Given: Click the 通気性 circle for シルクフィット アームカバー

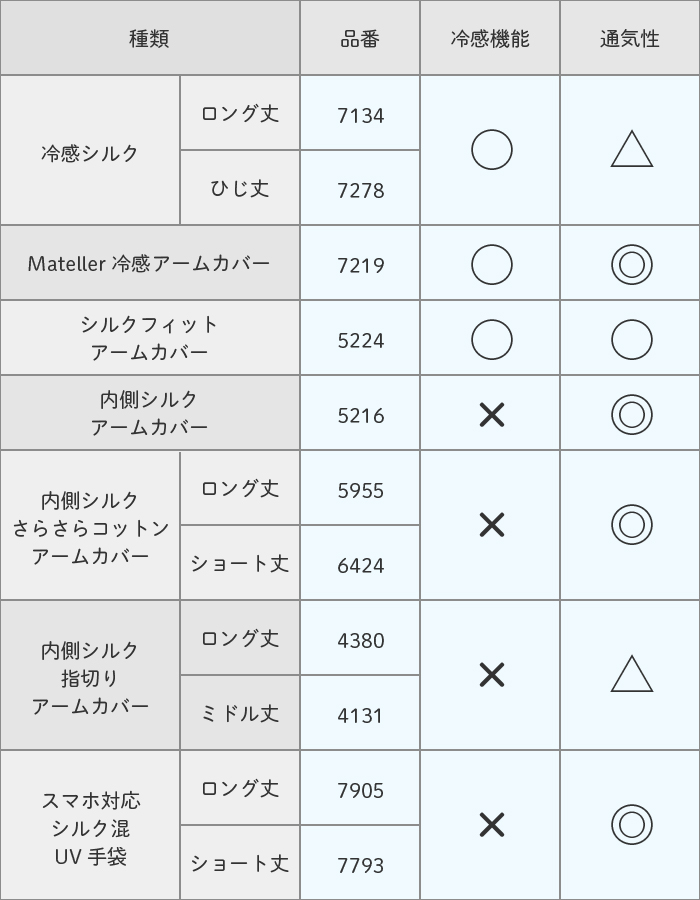Looking at the screenshot, I should coord(631,340).
